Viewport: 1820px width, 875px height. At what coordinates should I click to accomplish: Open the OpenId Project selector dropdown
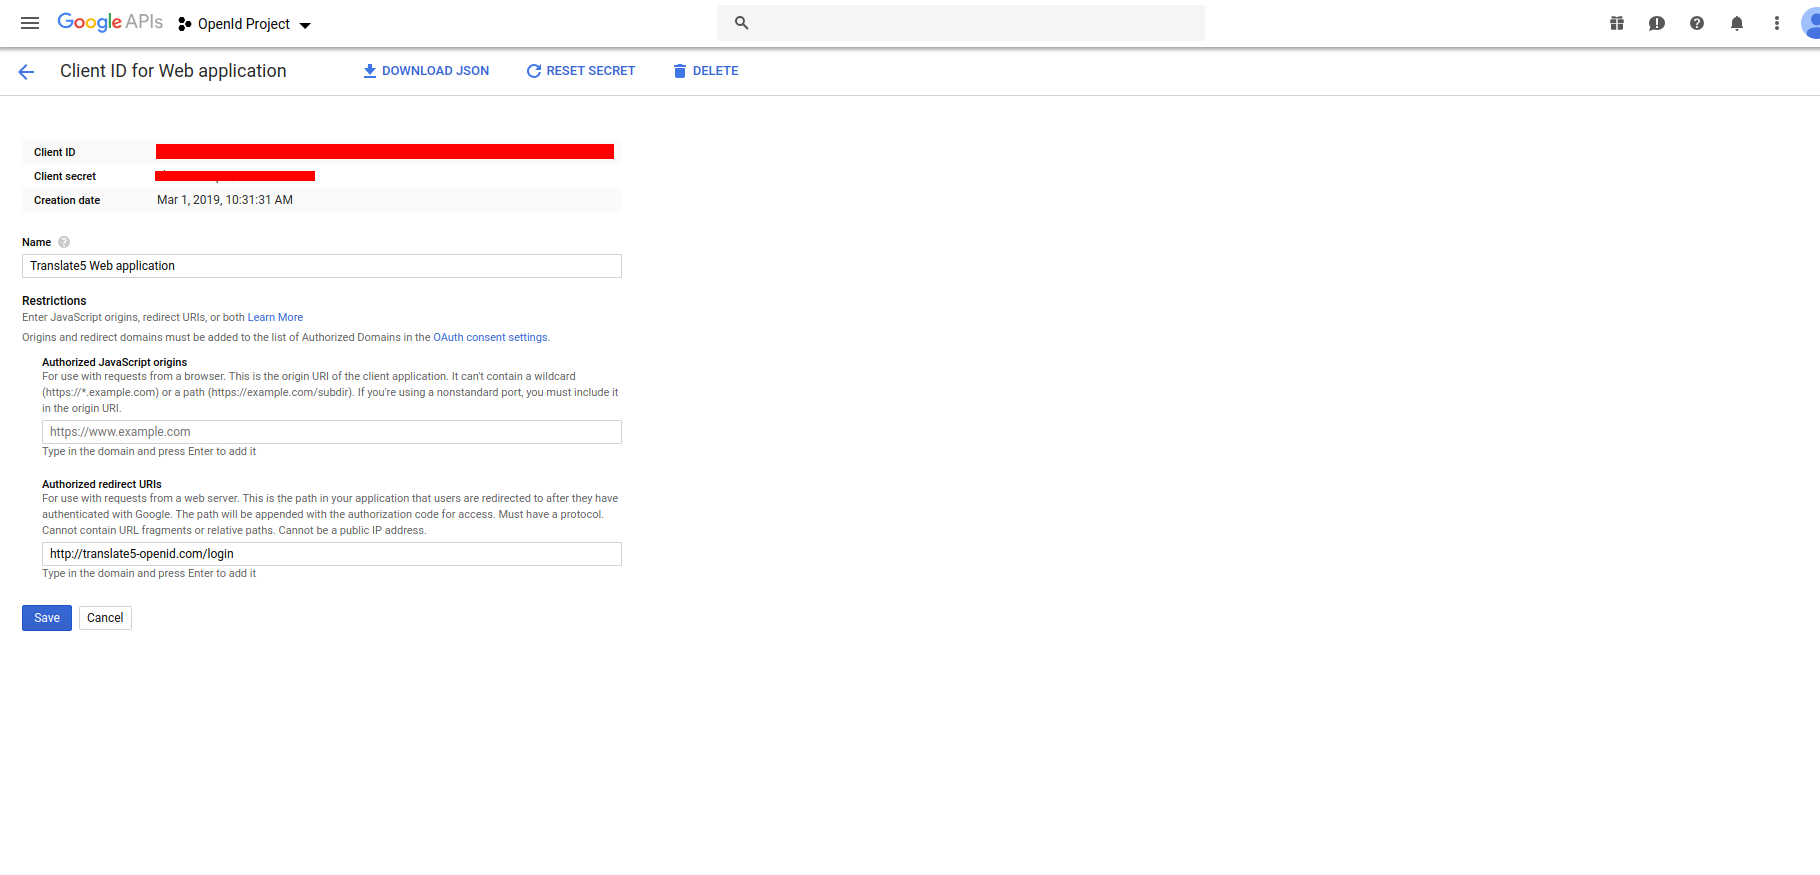(x=245, y=24)
